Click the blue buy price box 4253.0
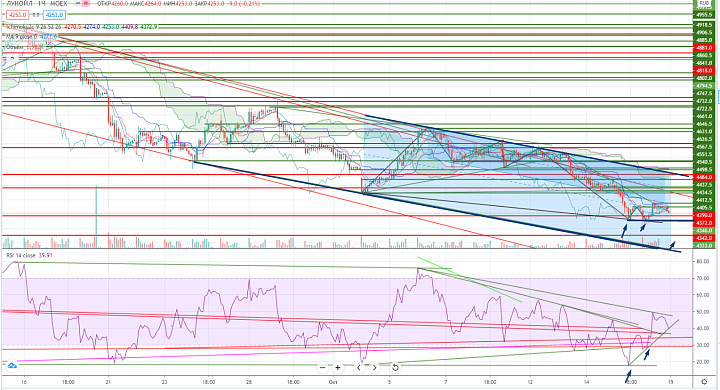This screenshot has height=390, width=720. point(54,15)
